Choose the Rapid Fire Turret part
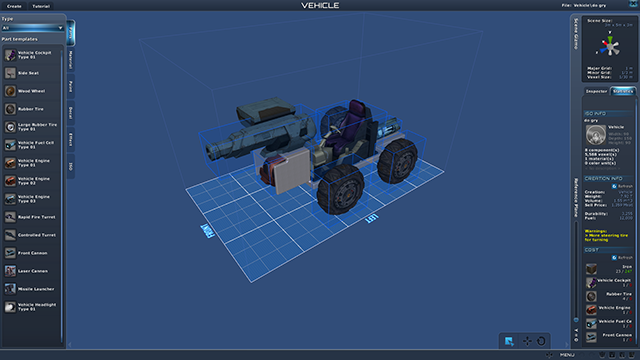640x360 pixels. pos(32,217)
